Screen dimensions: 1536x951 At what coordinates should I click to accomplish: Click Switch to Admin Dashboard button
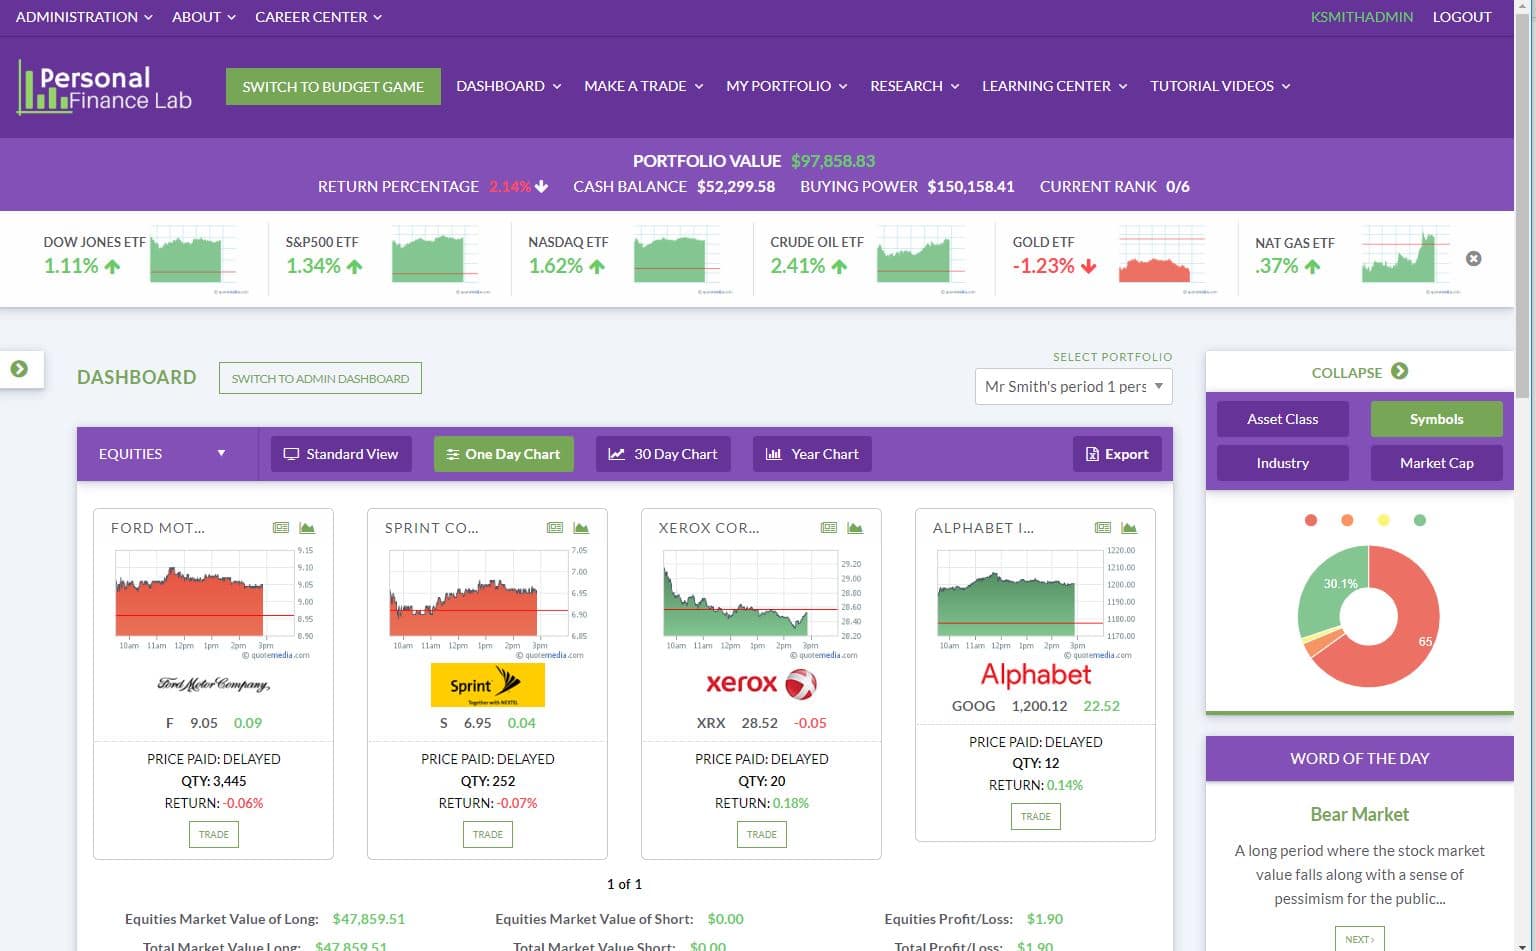[x=320, y=378]
